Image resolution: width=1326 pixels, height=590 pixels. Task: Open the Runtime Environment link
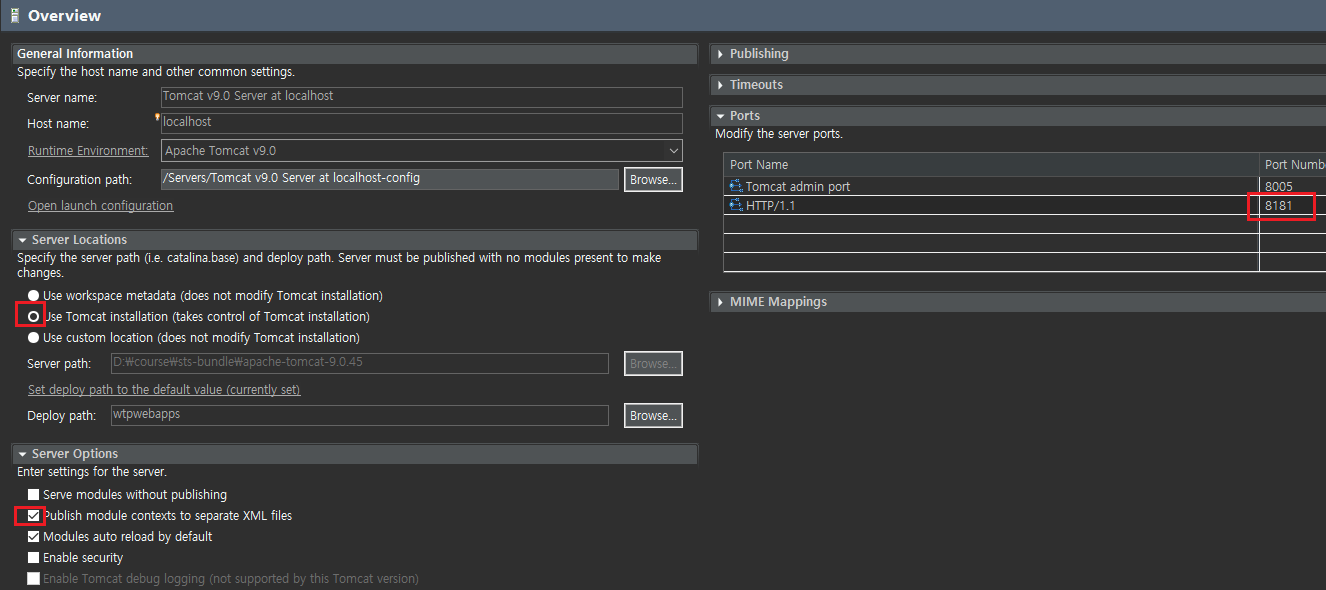coord(88,150)
